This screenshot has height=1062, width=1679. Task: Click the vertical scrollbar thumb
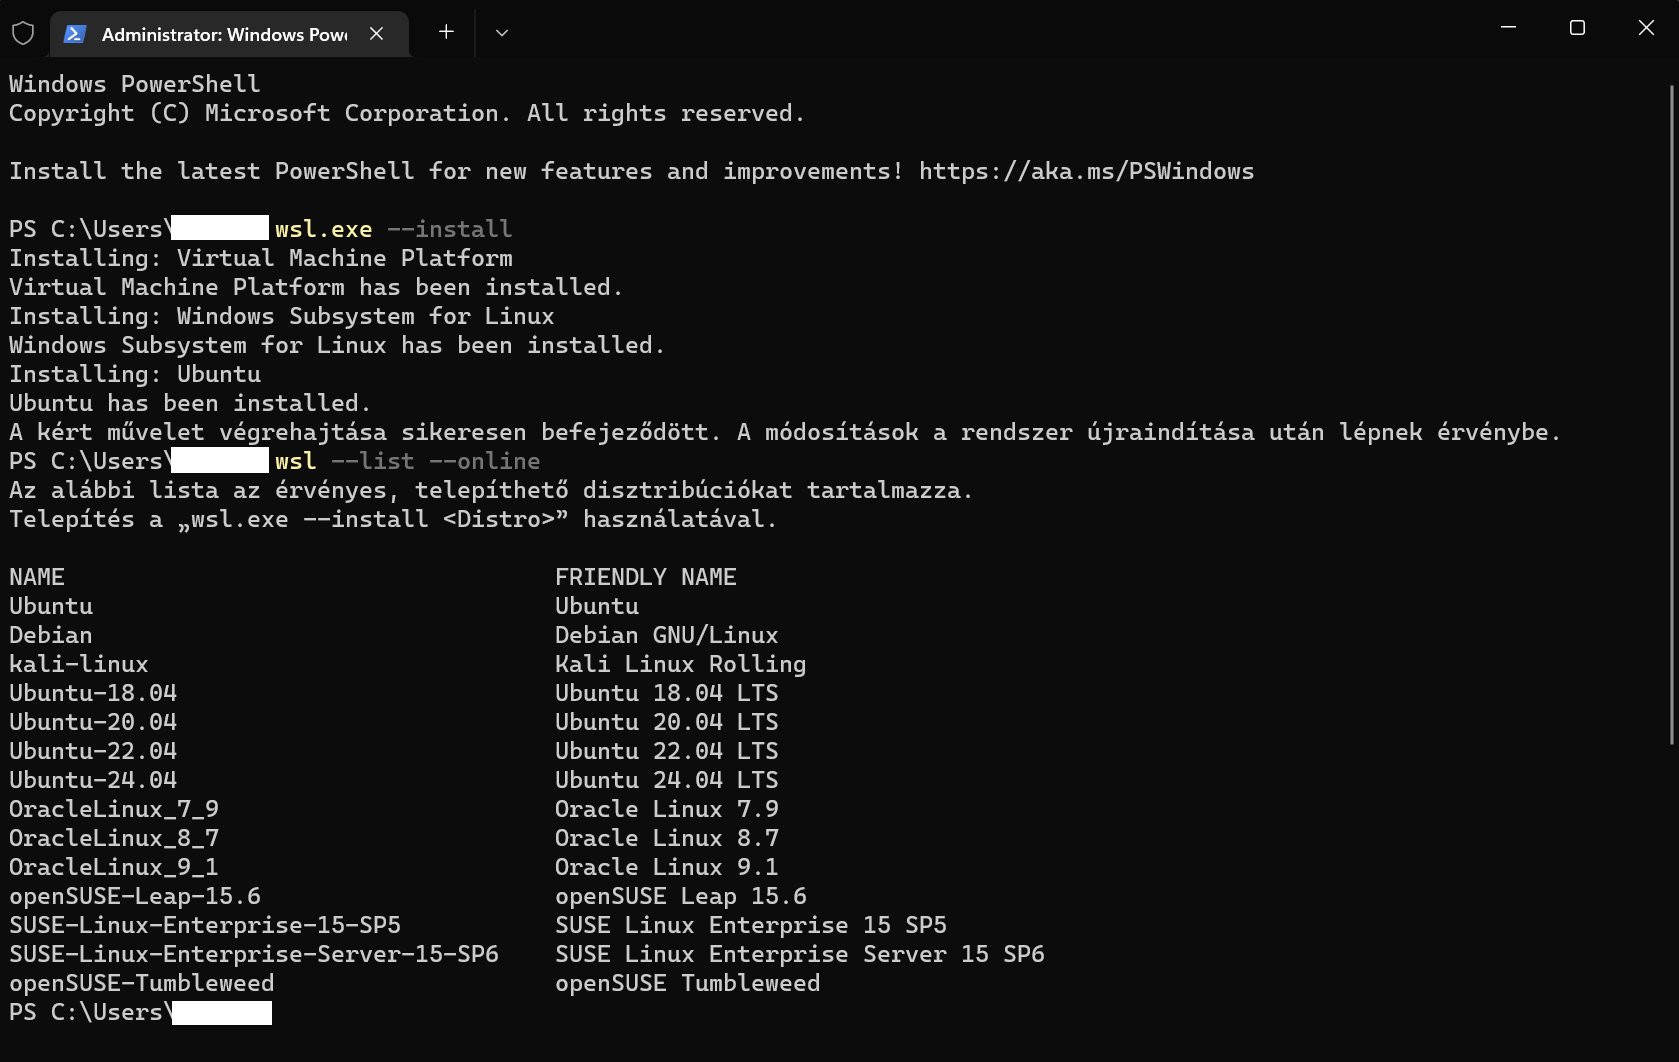(1672, 414)
